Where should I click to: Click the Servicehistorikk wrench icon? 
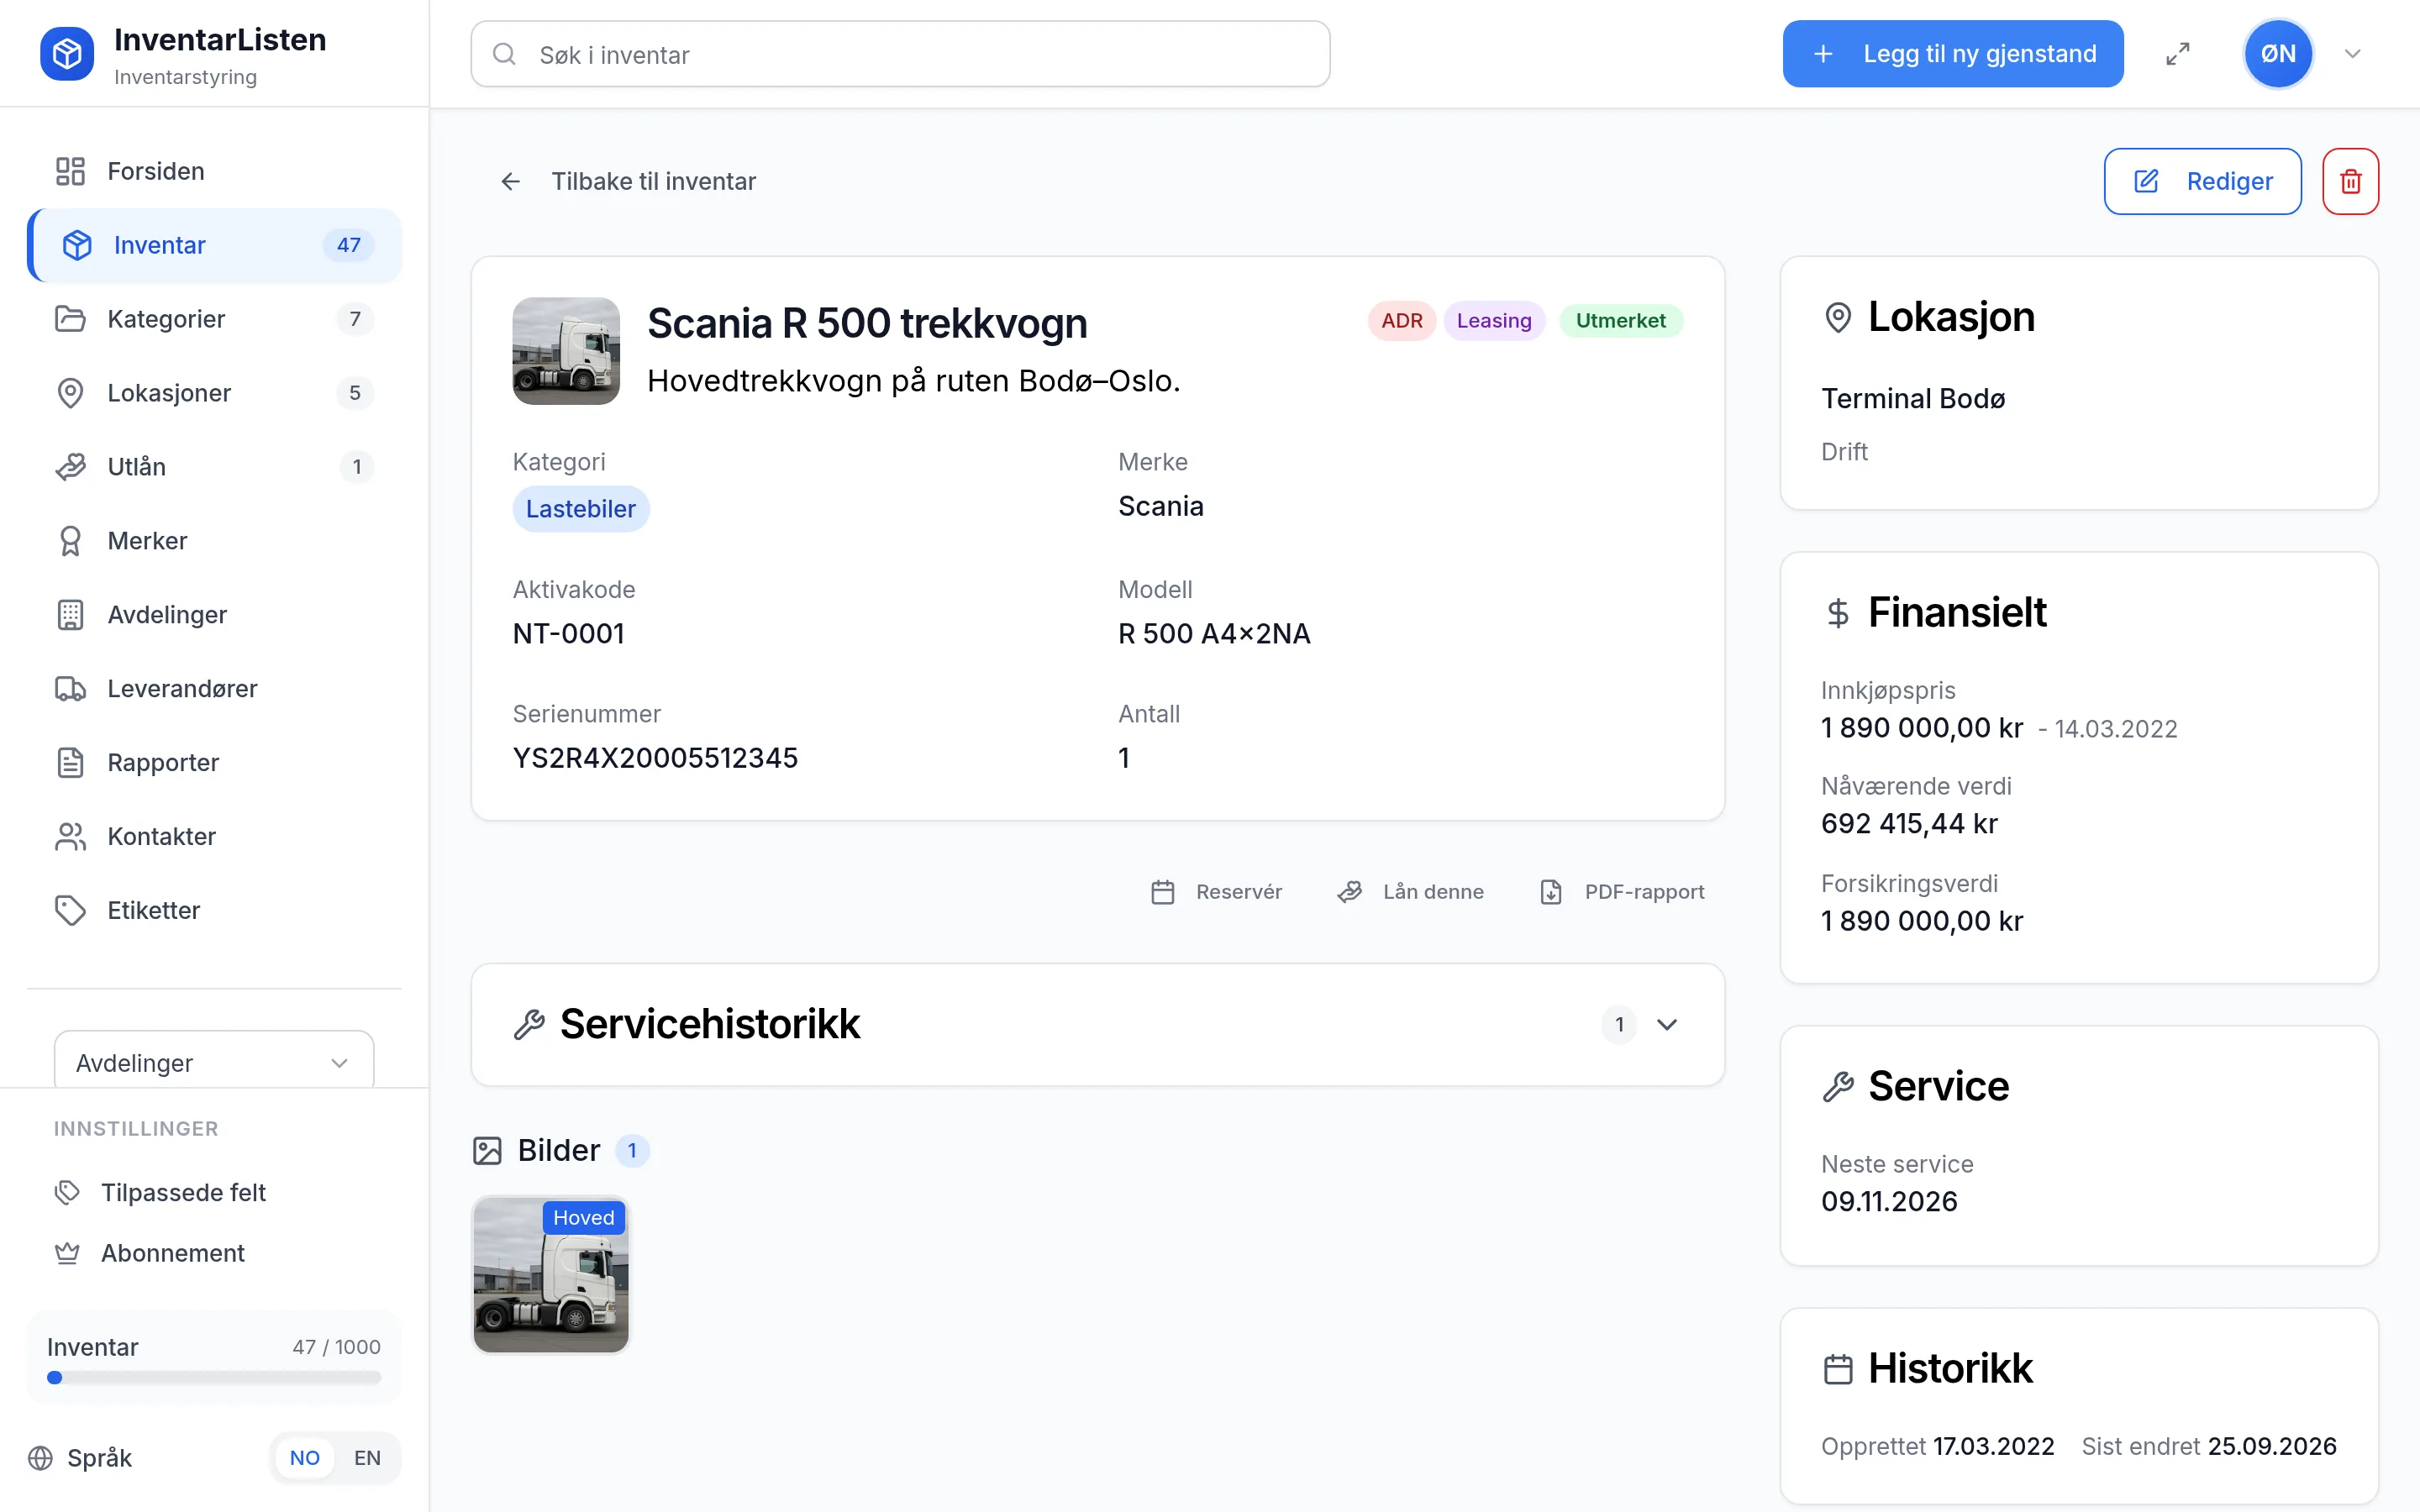pyautogui.click(x=529, y=1024)
